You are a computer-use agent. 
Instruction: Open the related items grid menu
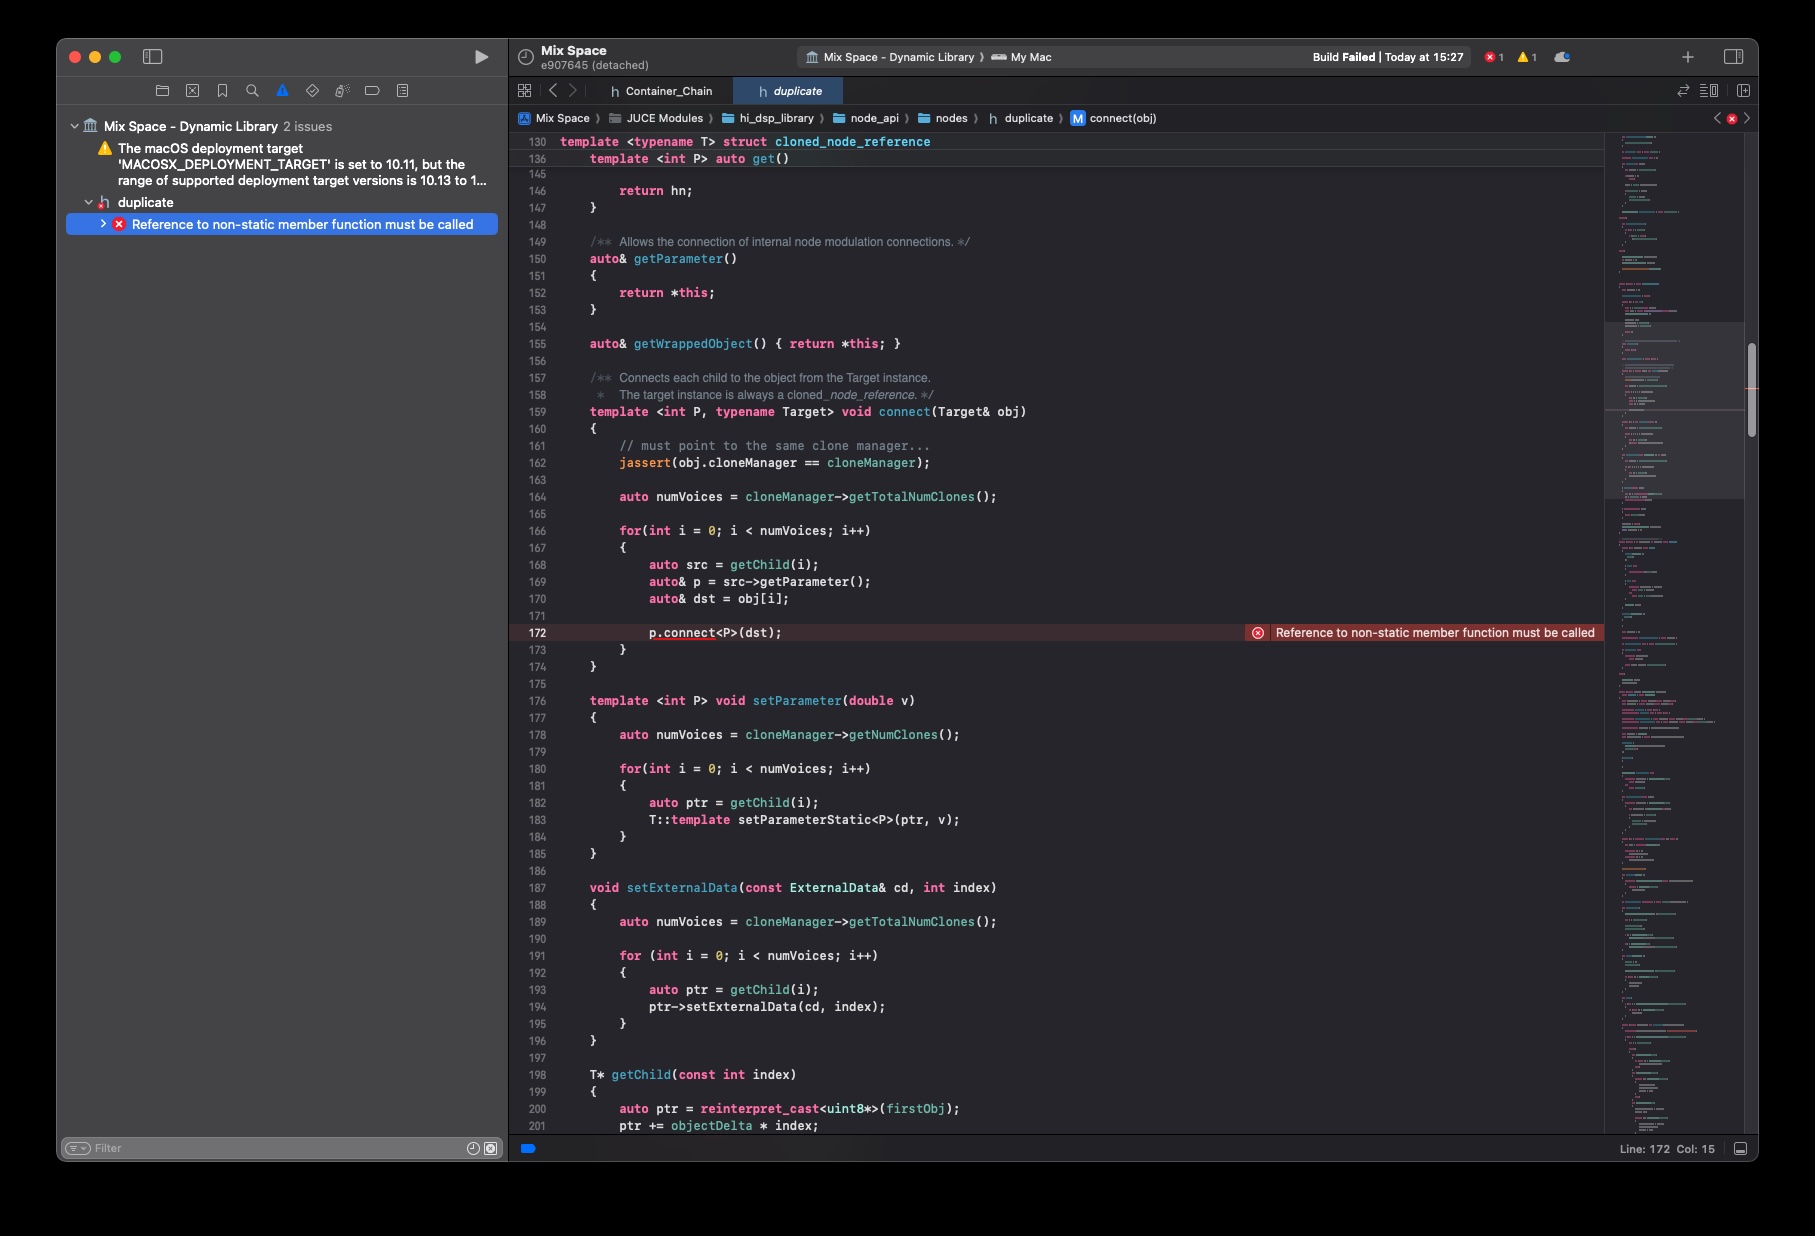click(524, 91)
